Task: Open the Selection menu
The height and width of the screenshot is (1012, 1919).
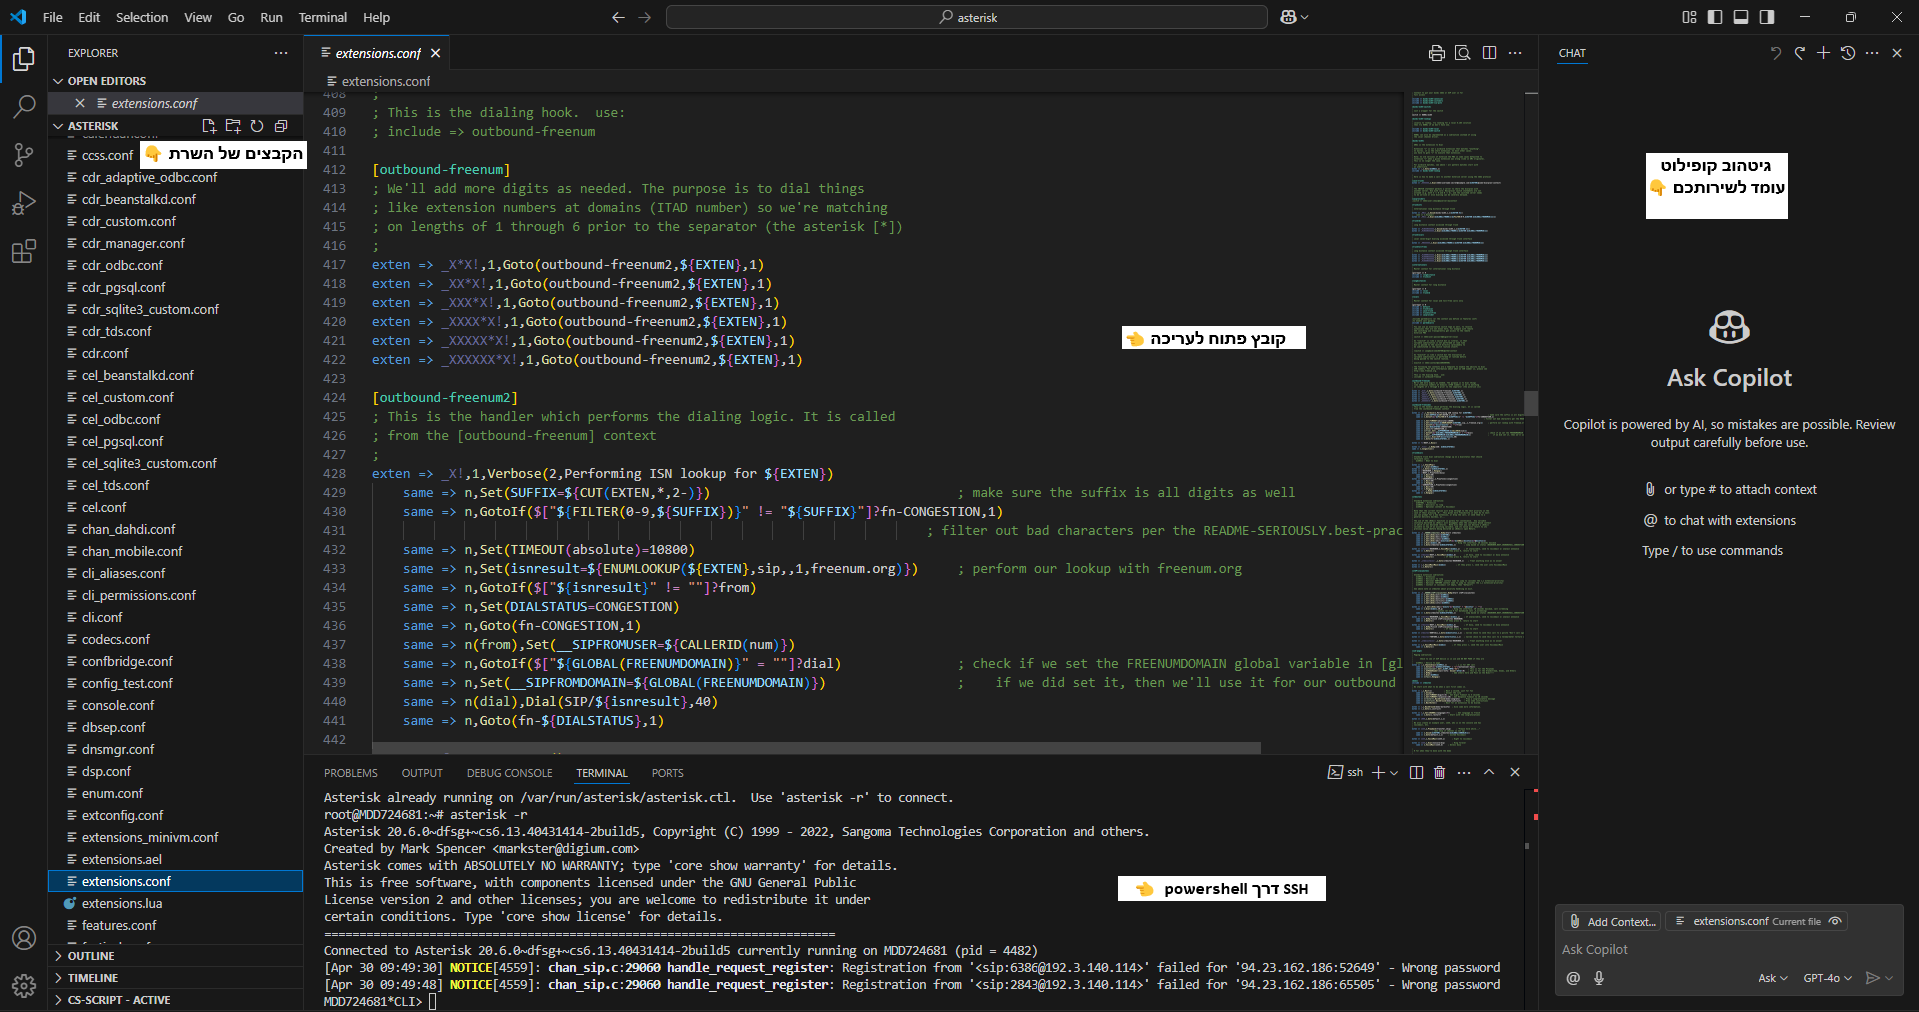Action: 142,17
